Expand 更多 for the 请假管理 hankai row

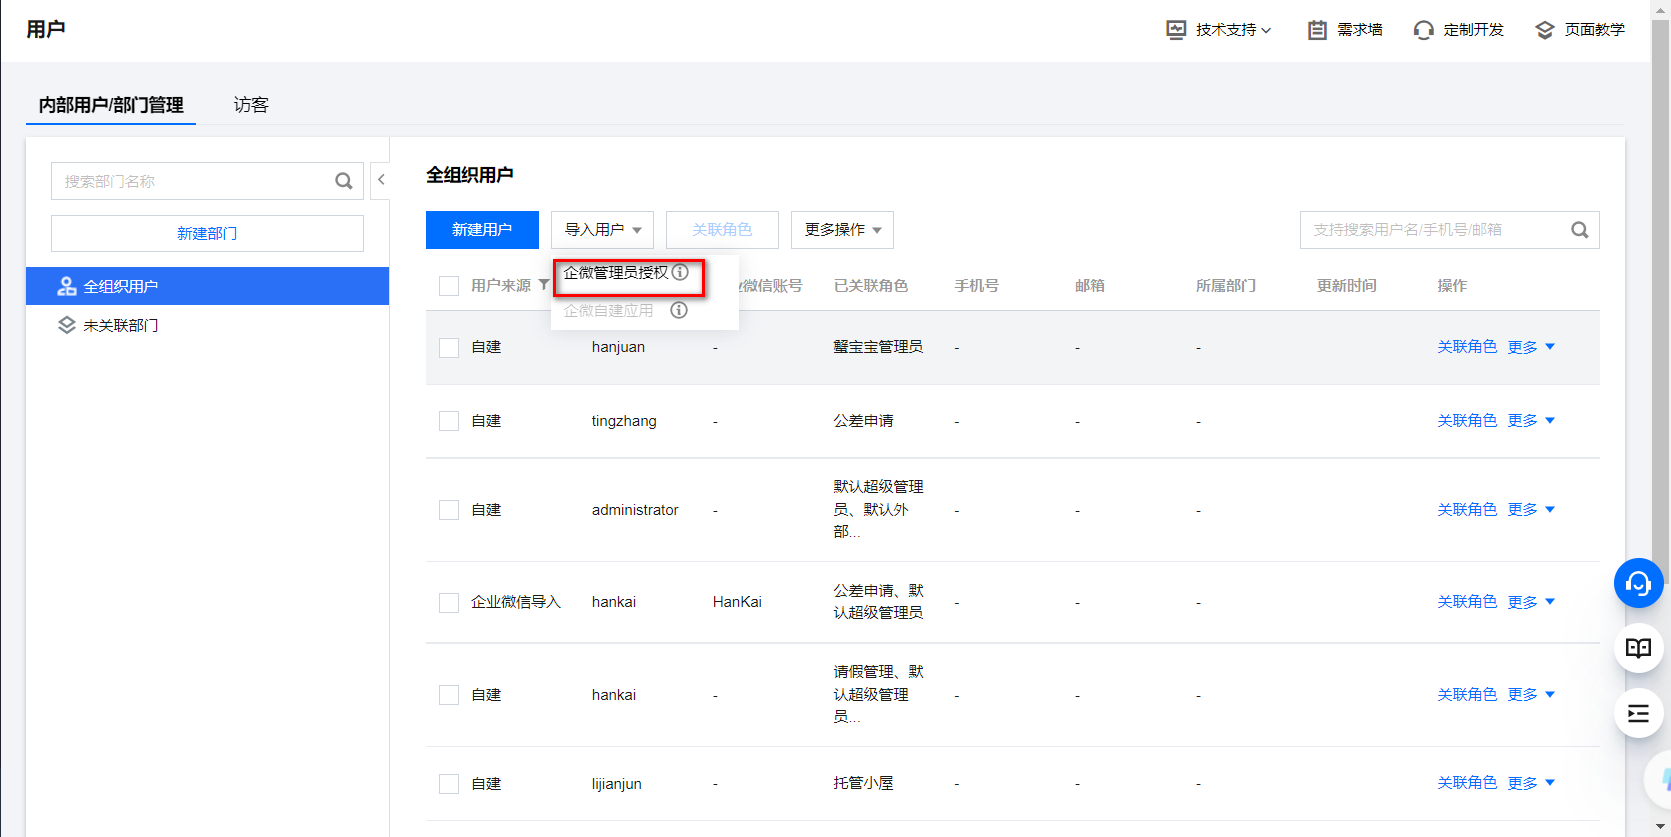[1531, 695]
